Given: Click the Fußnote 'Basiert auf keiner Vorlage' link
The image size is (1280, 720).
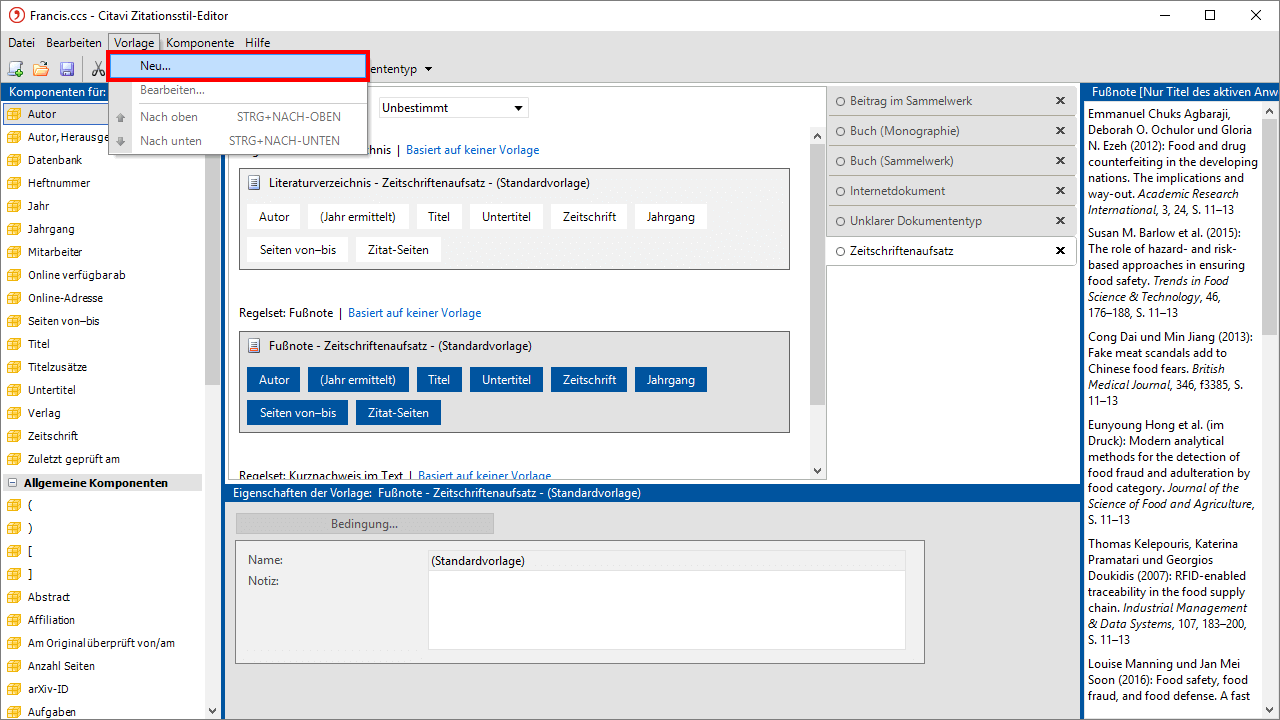Looking at the screenshot, I should 414,313.
